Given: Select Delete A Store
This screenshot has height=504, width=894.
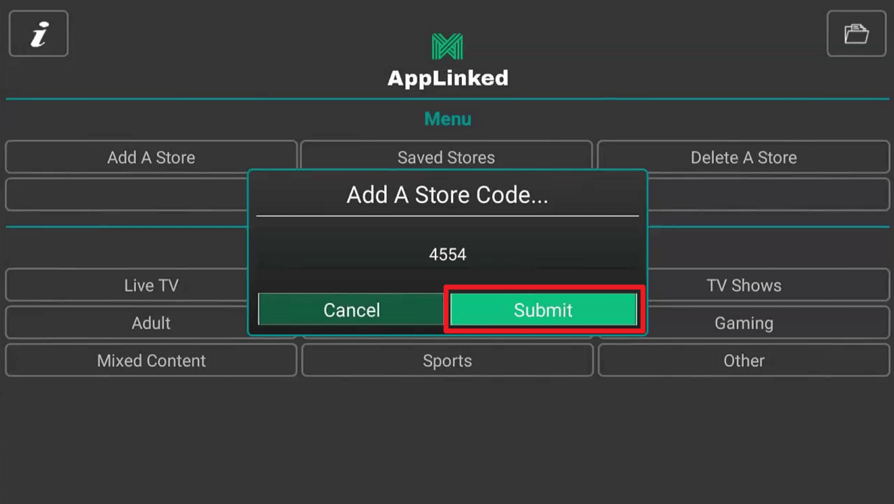Looking at the screenshot, I should [743, 157].
